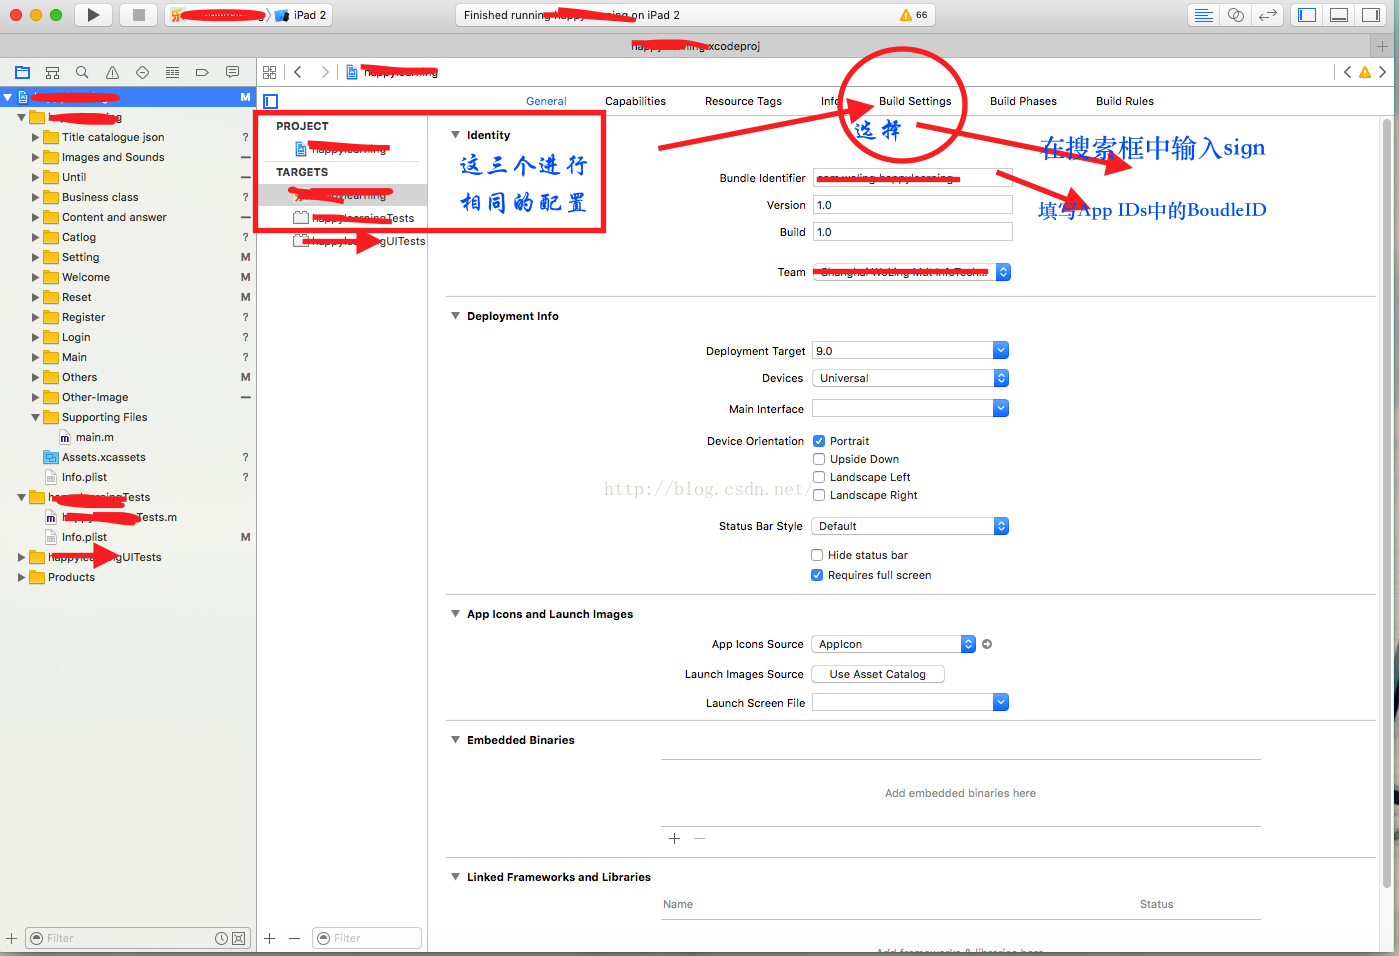Click the 66 warnings indicator

[x=914, y=15]
